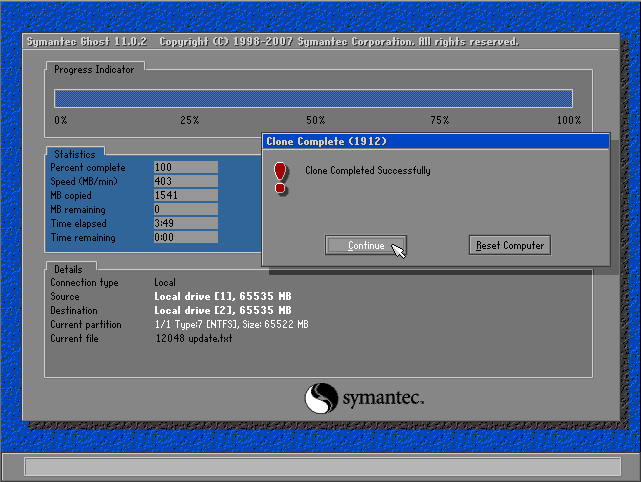The image size is (641, 482).
Task: Click the Symantec Ghost 11.0.2 title text
Action: pos(87,42)
